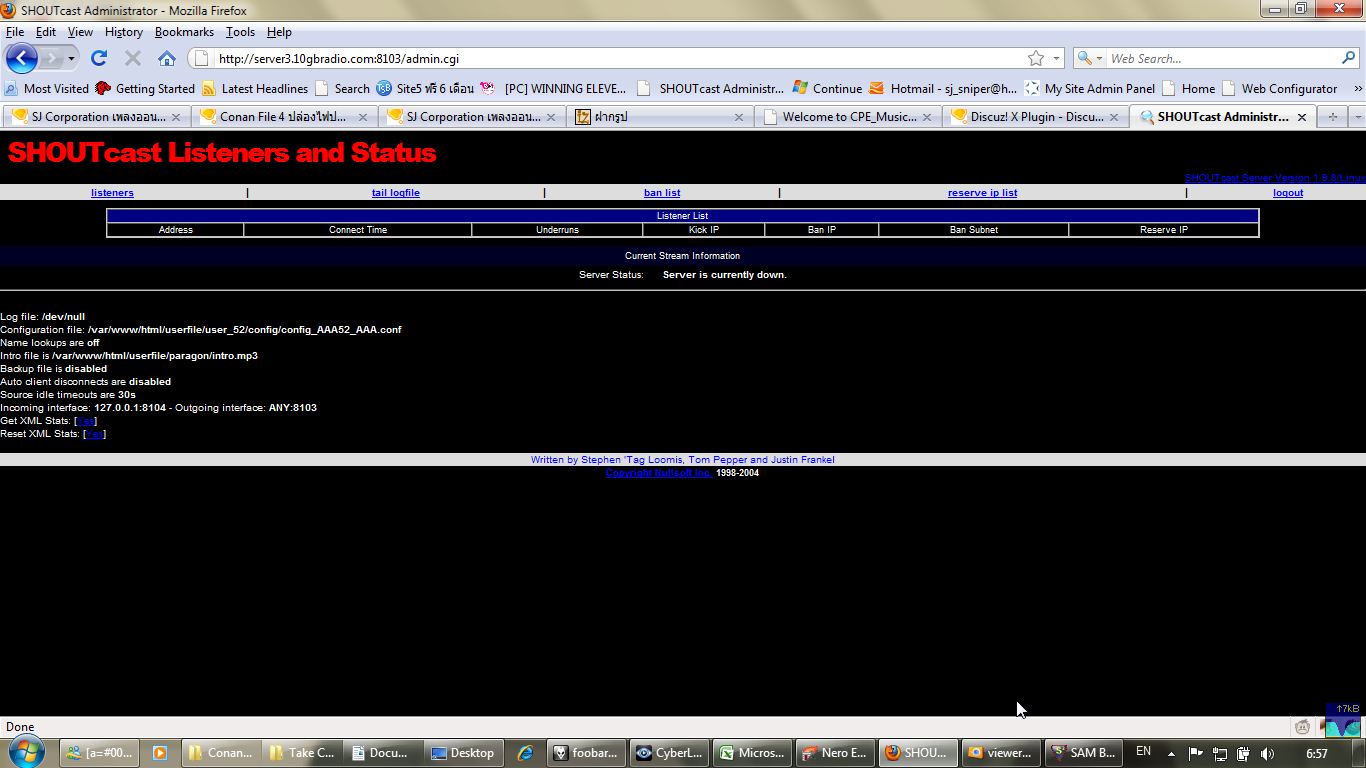
Task: Open a new tab with the plus button
Action: click(1332, 117)
